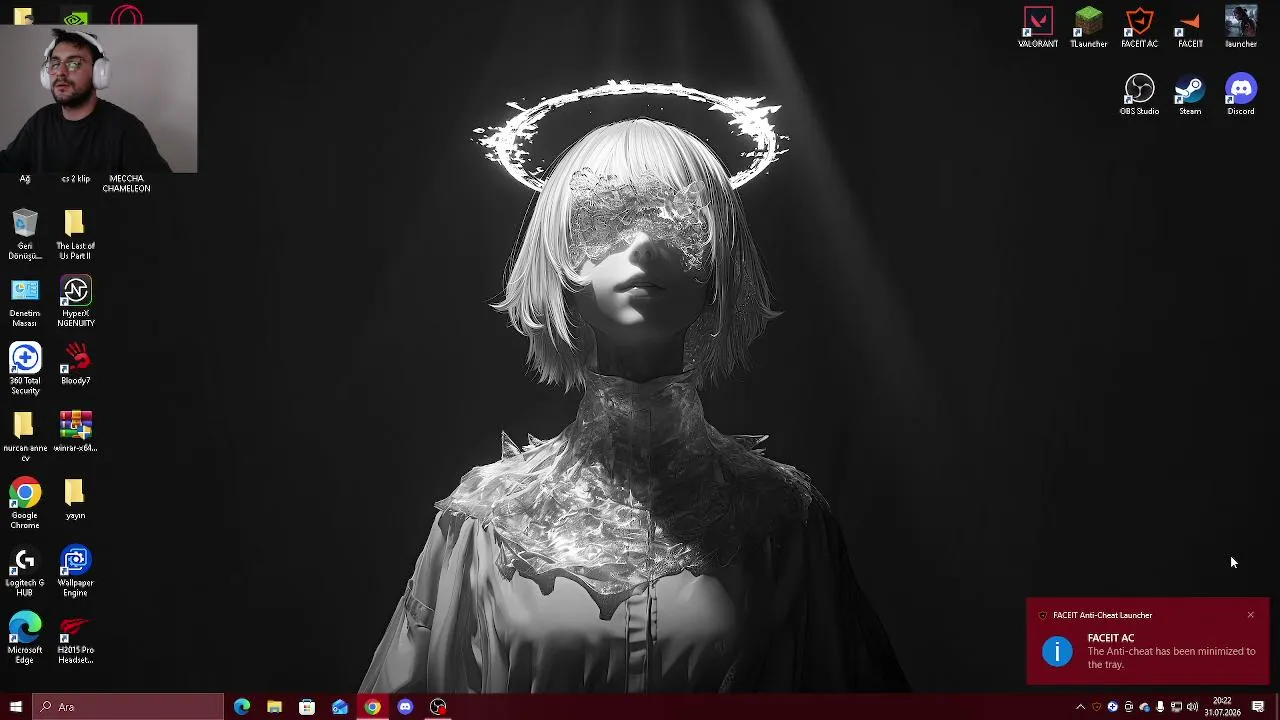Screen dimensions: 1280x720
Task: Open Discord from the taskbar
Action: pos(405,707)
